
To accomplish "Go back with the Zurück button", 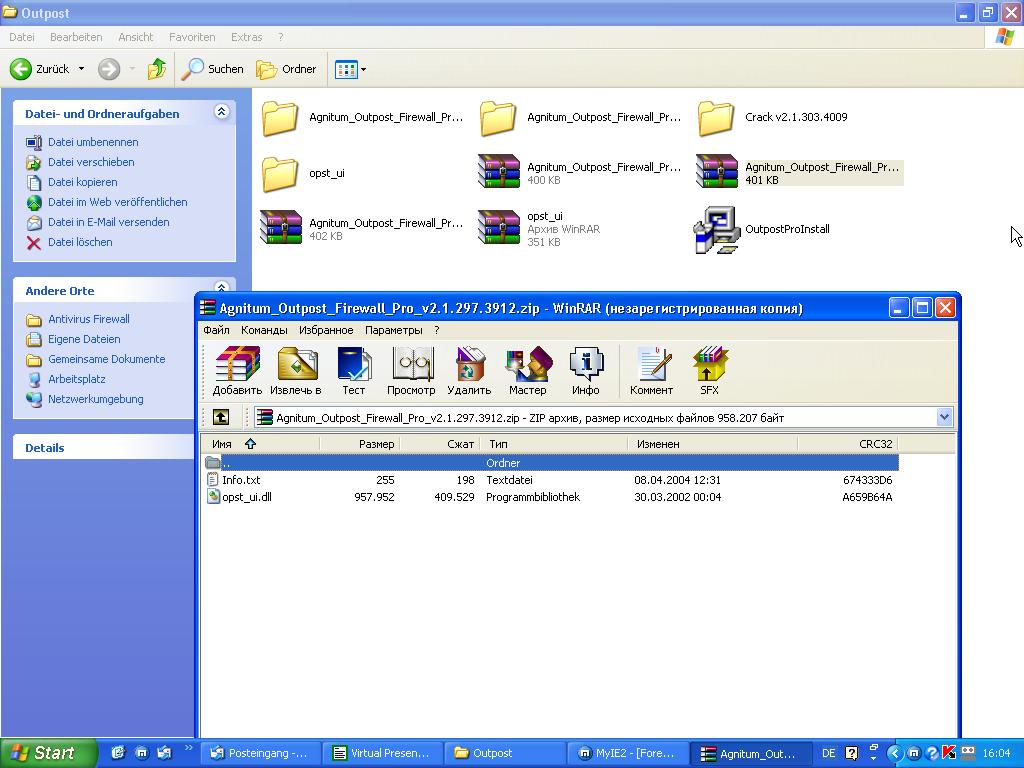I will coord(39,69).
